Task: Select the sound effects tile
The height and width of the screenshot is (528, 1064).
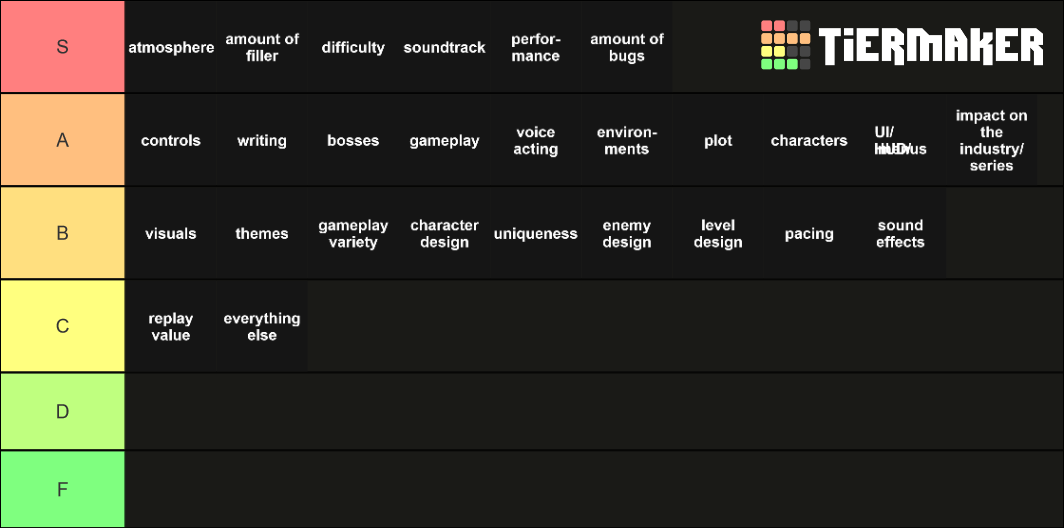Action: coord(900,233)
